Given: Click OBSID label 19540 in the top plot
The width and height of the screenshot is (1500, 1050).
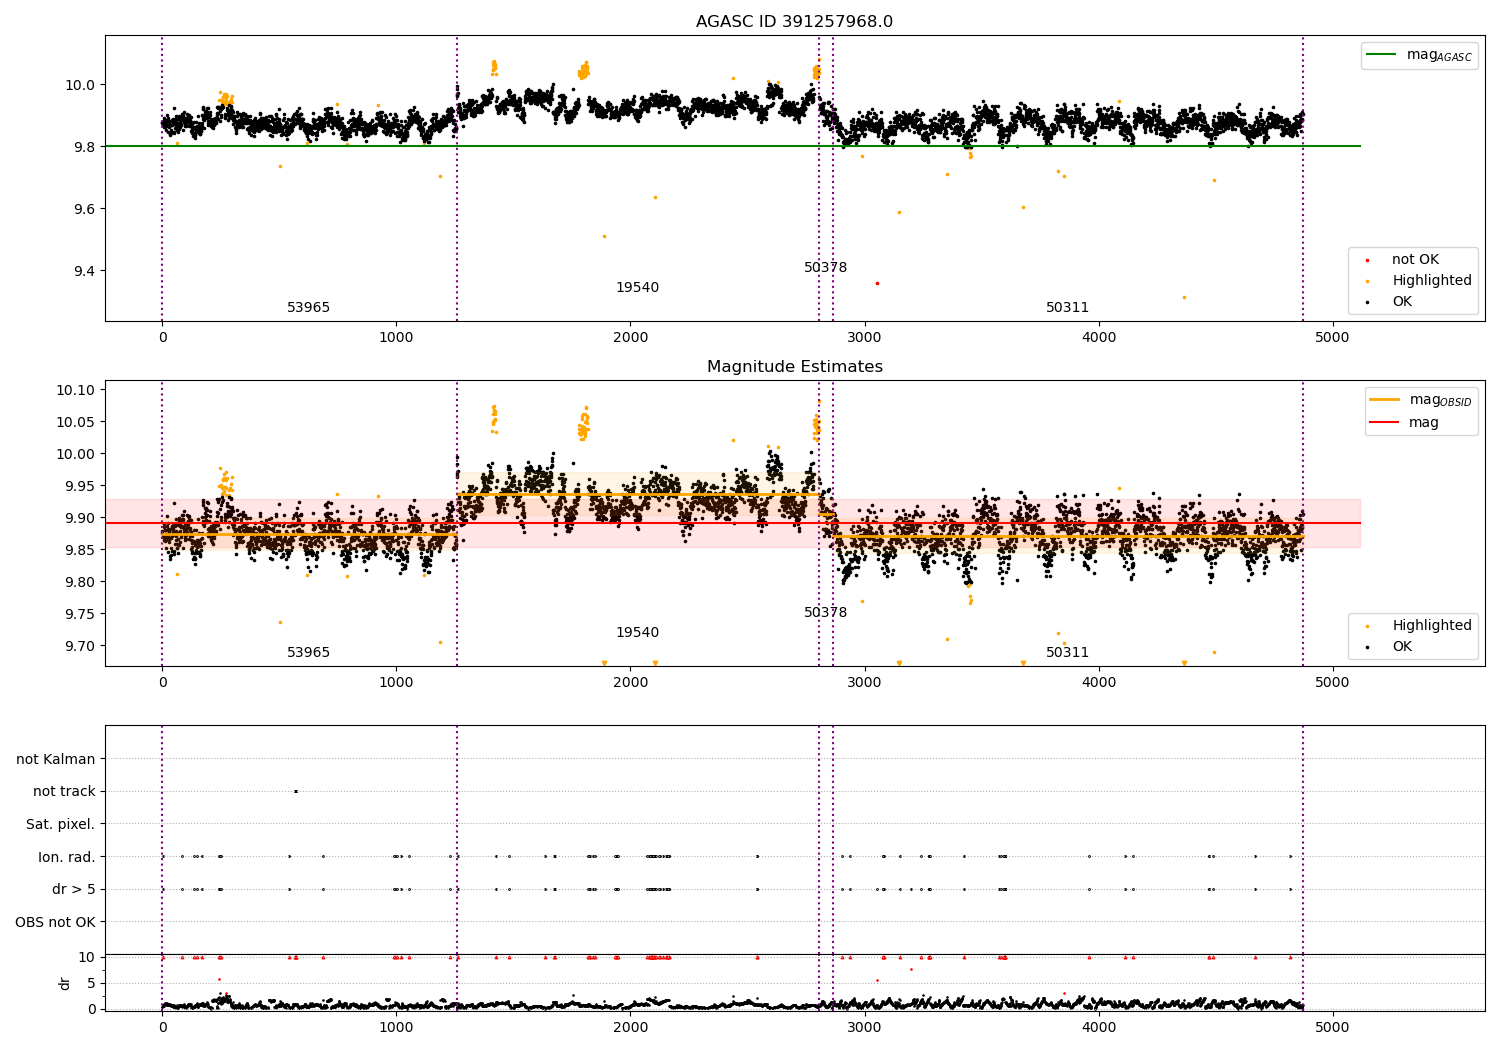Looking at the screenshot, I should [x=637, y=288].
